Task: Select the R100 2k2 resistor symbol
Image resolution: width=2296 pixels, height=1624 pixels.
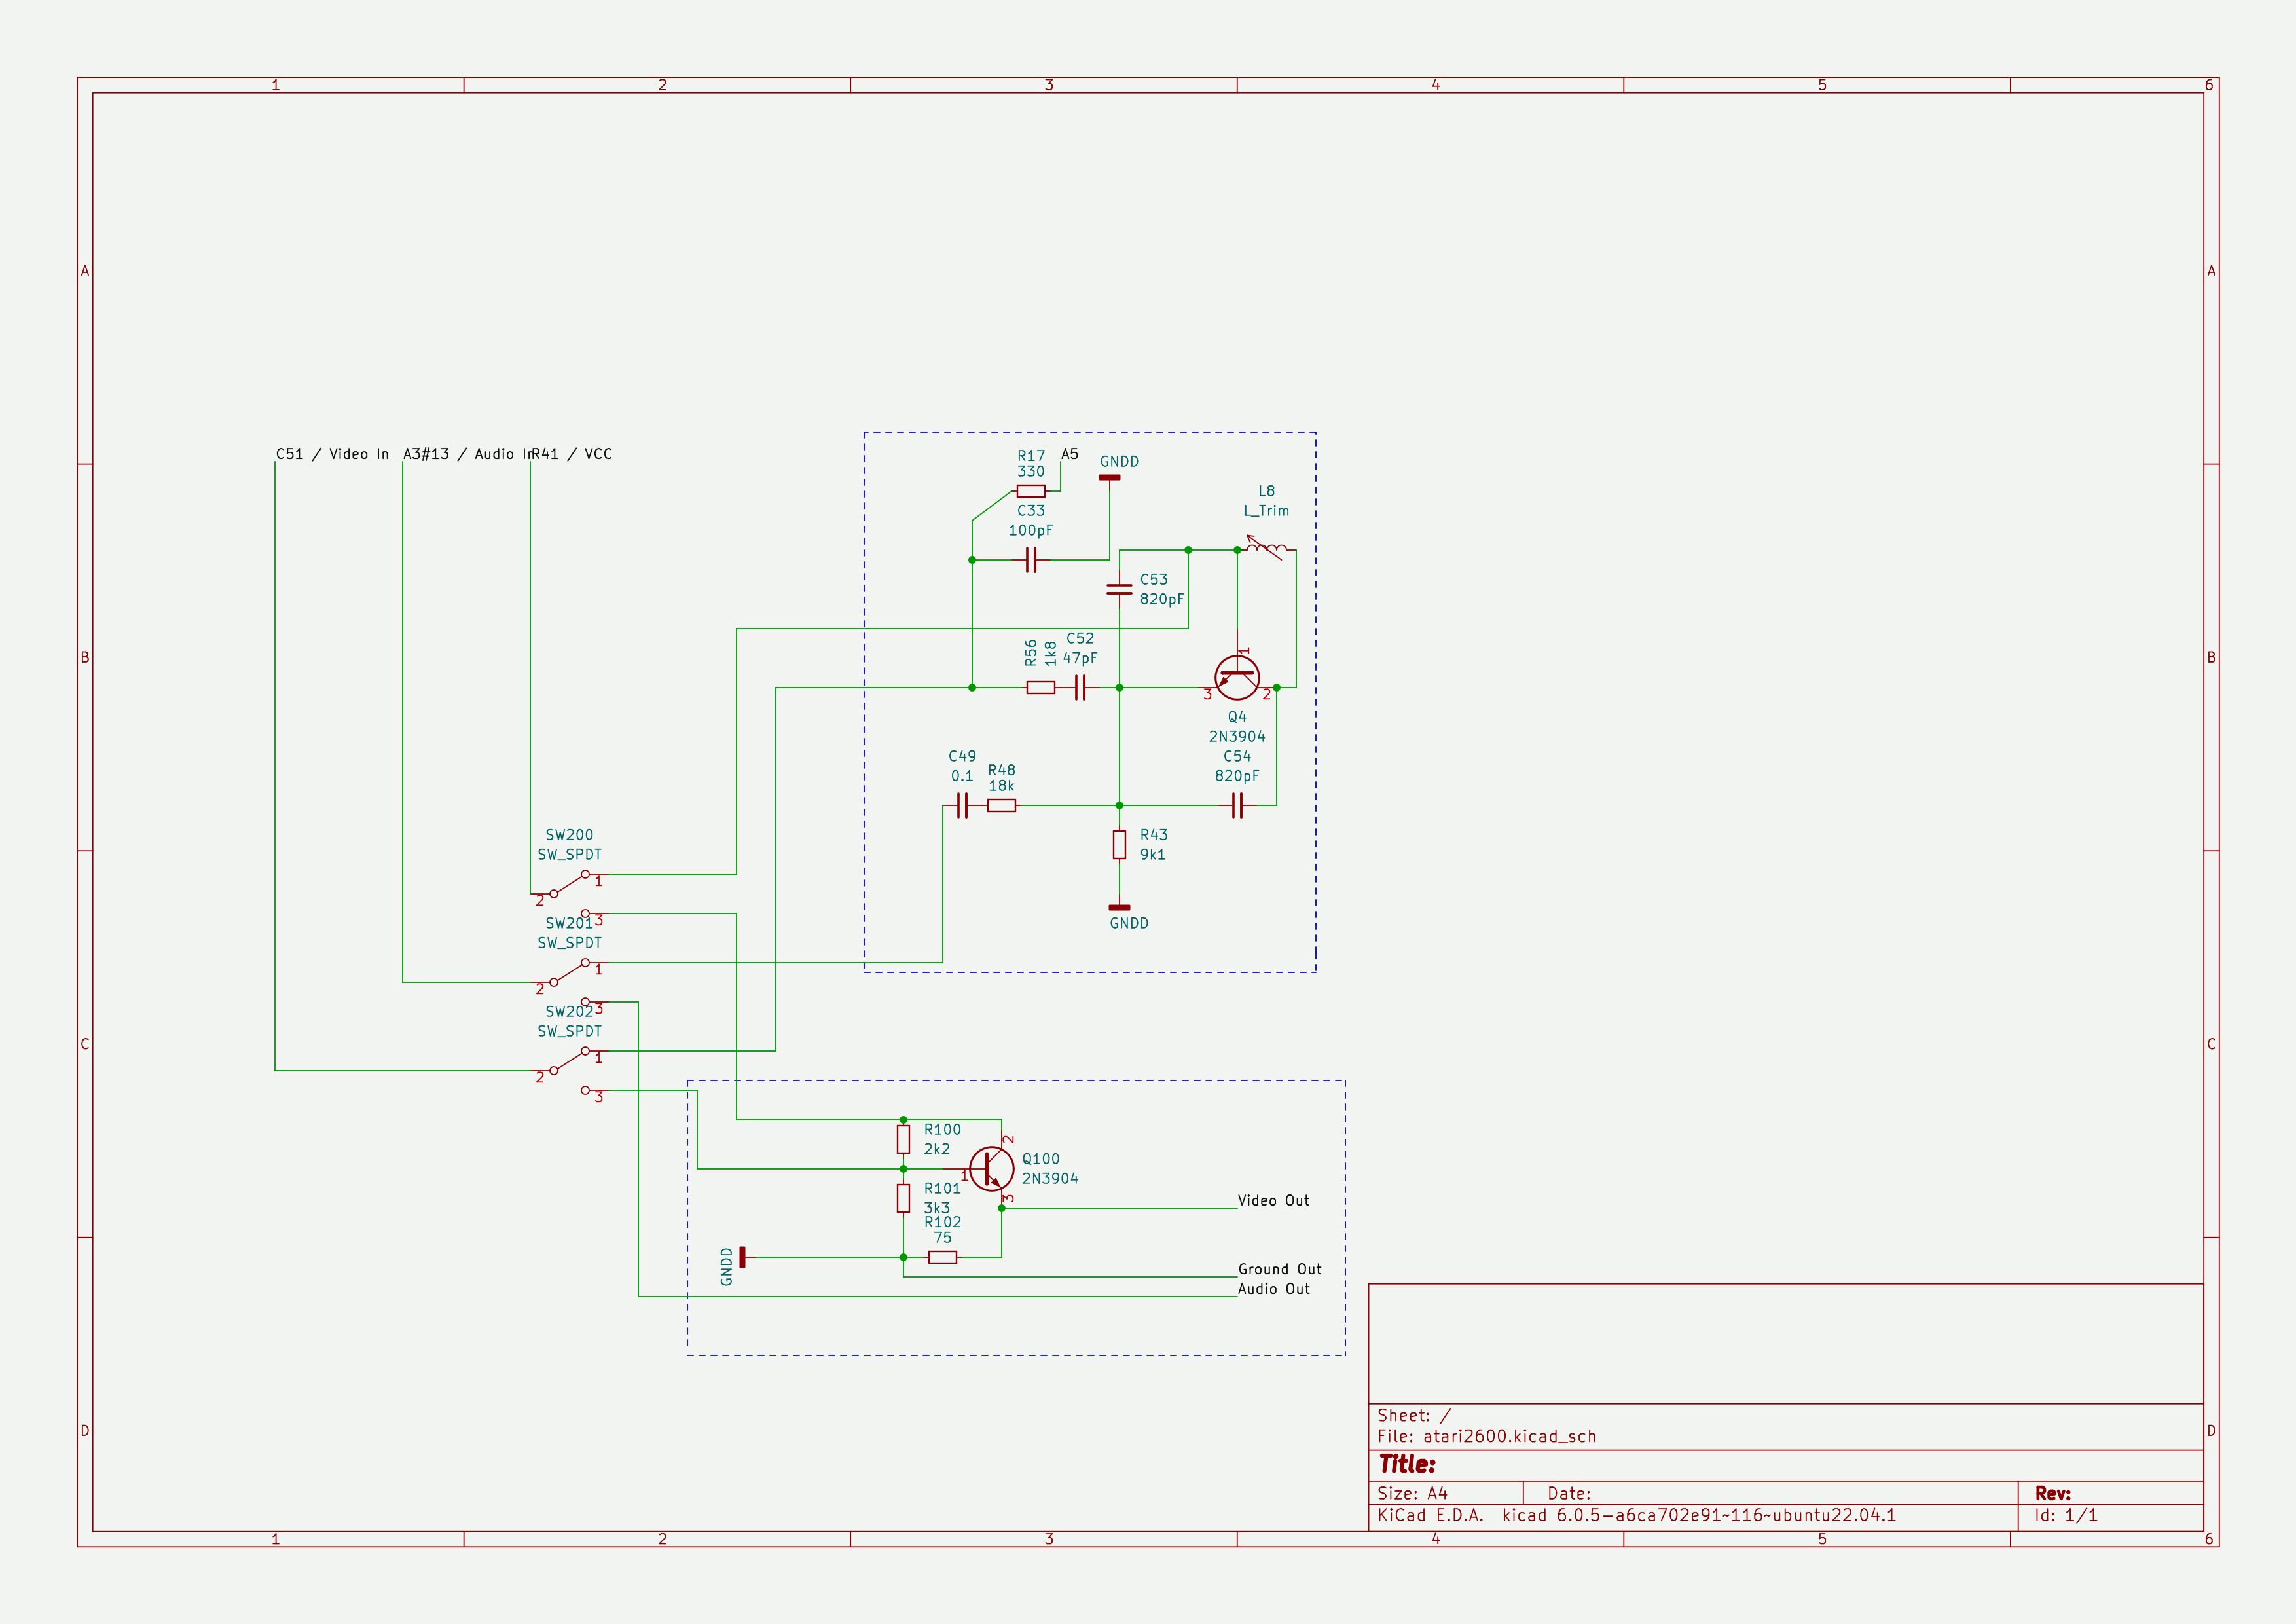Action: pyautogui.click(x=903, y=1139)
